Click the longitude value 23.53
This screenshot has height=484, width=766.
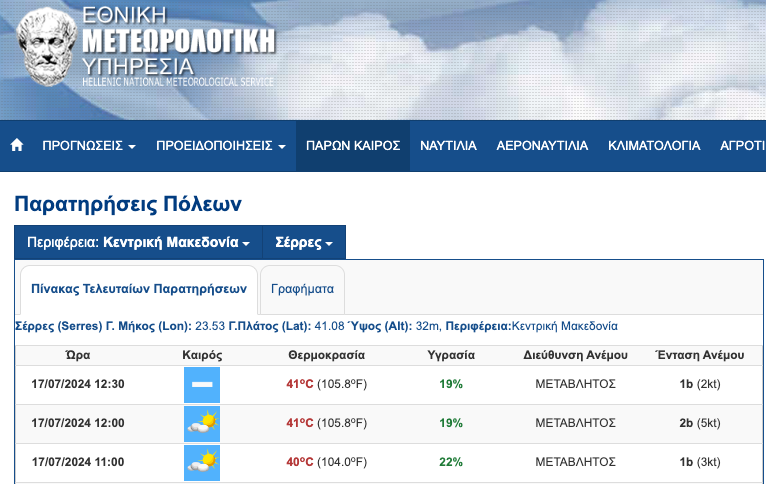(x=210, y=326)
